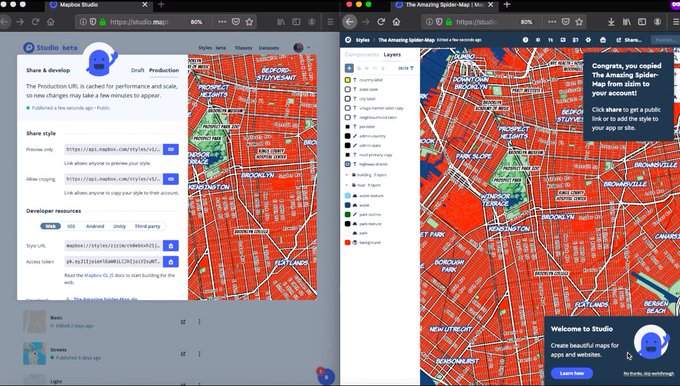Image resolution: width=680 pixels, height=386 pixels.
Task: Open the Streets style three-dot menu
Action: click(x=199, y=354)
